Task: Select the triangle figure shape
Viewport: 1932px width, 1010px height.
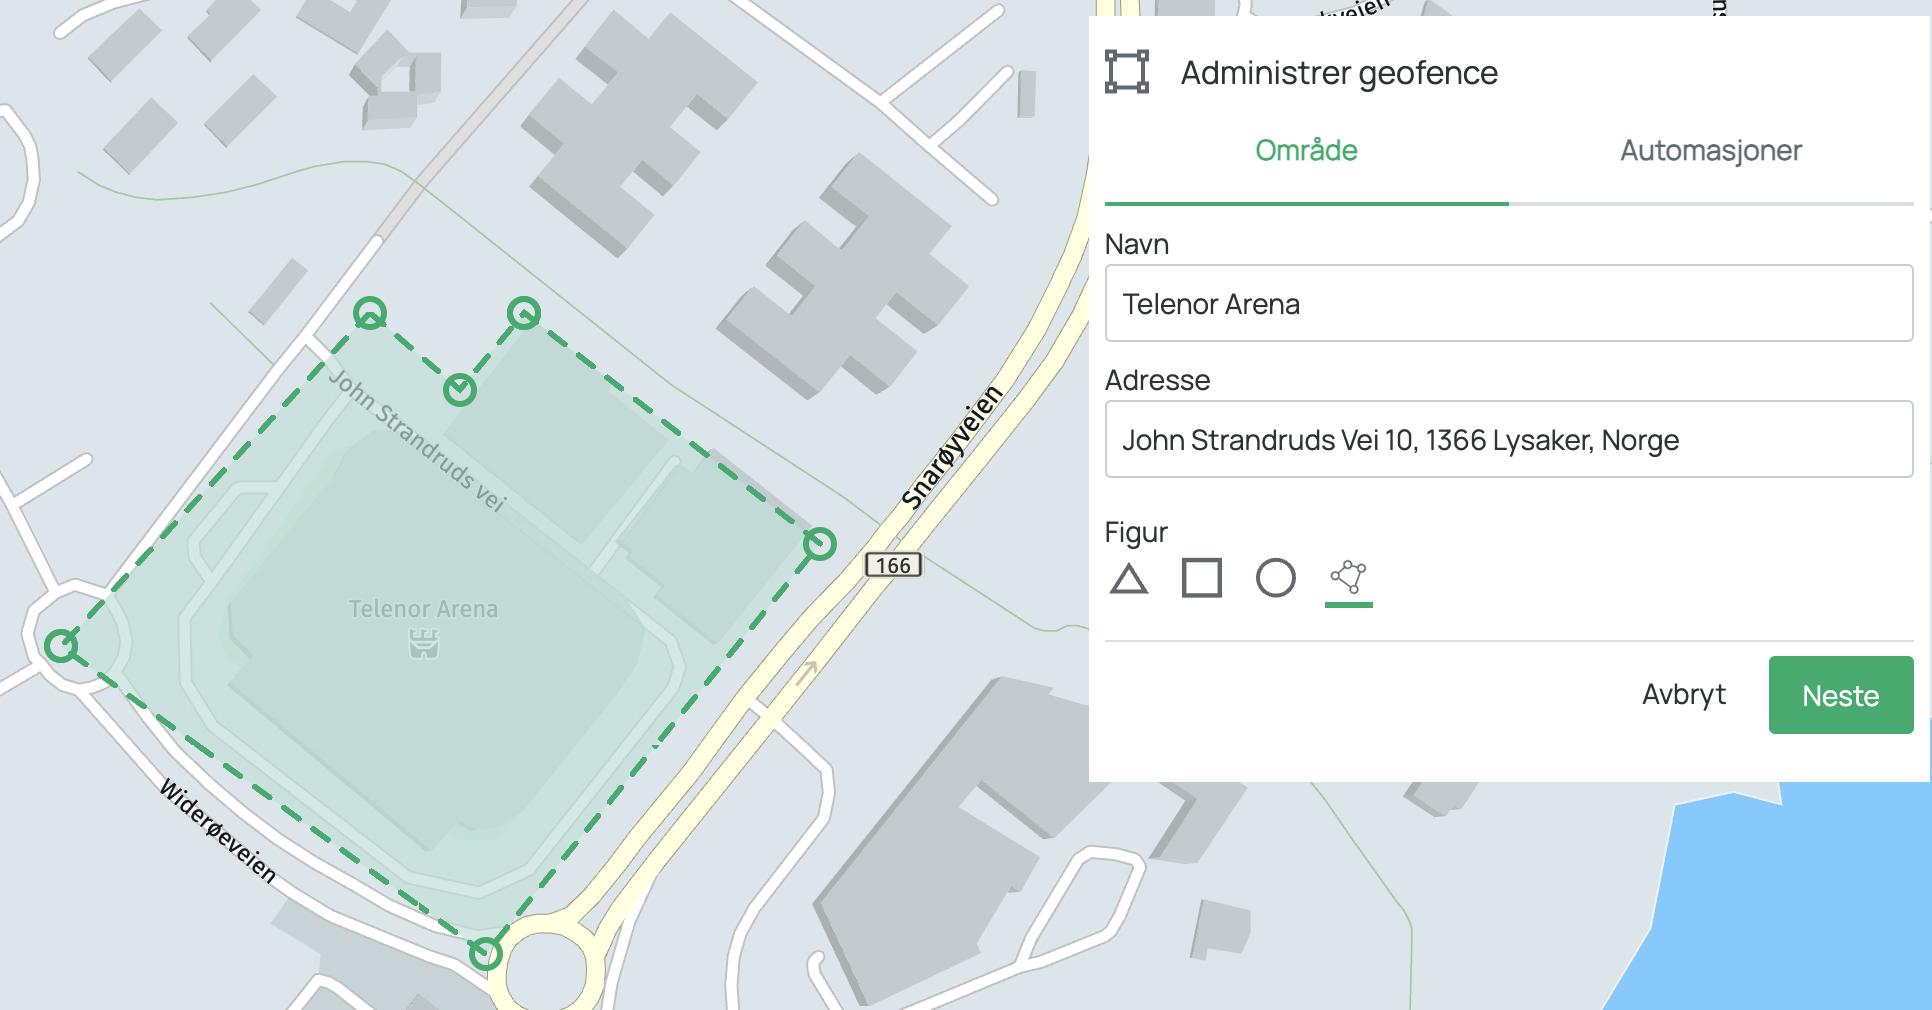Action: [1129, 579]
